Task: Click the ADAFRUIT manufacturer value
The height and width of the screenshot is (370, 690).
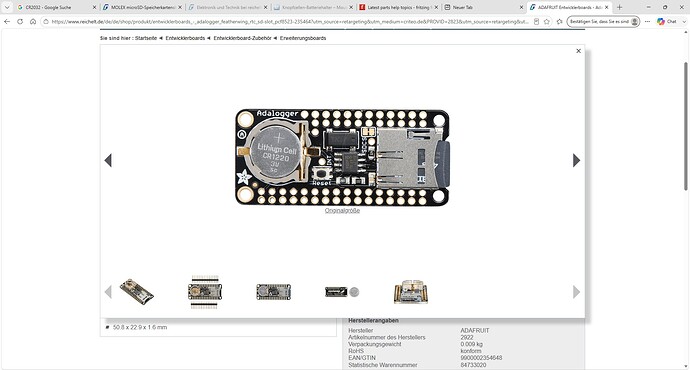Action: [x=475, y=330]
